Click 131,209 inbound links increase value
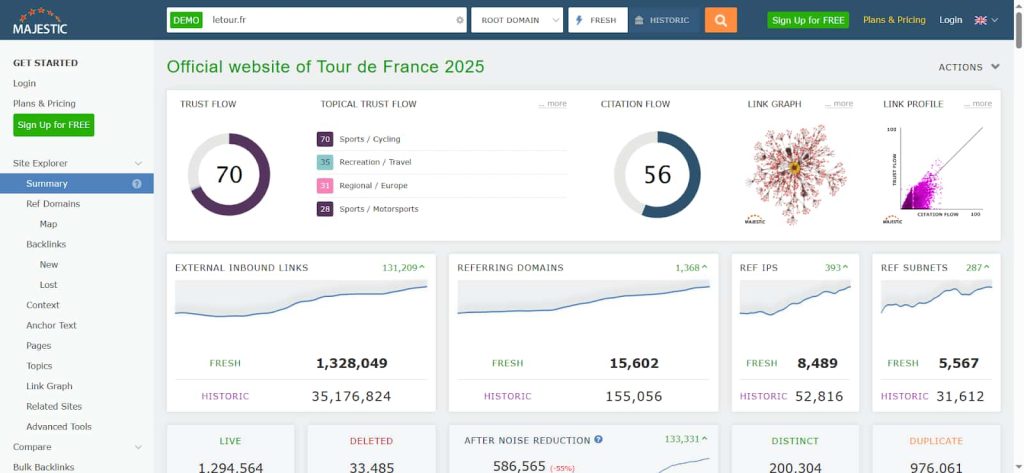Screen dimensions: 1024x473 pyautogui.click(x=403, y=267)
